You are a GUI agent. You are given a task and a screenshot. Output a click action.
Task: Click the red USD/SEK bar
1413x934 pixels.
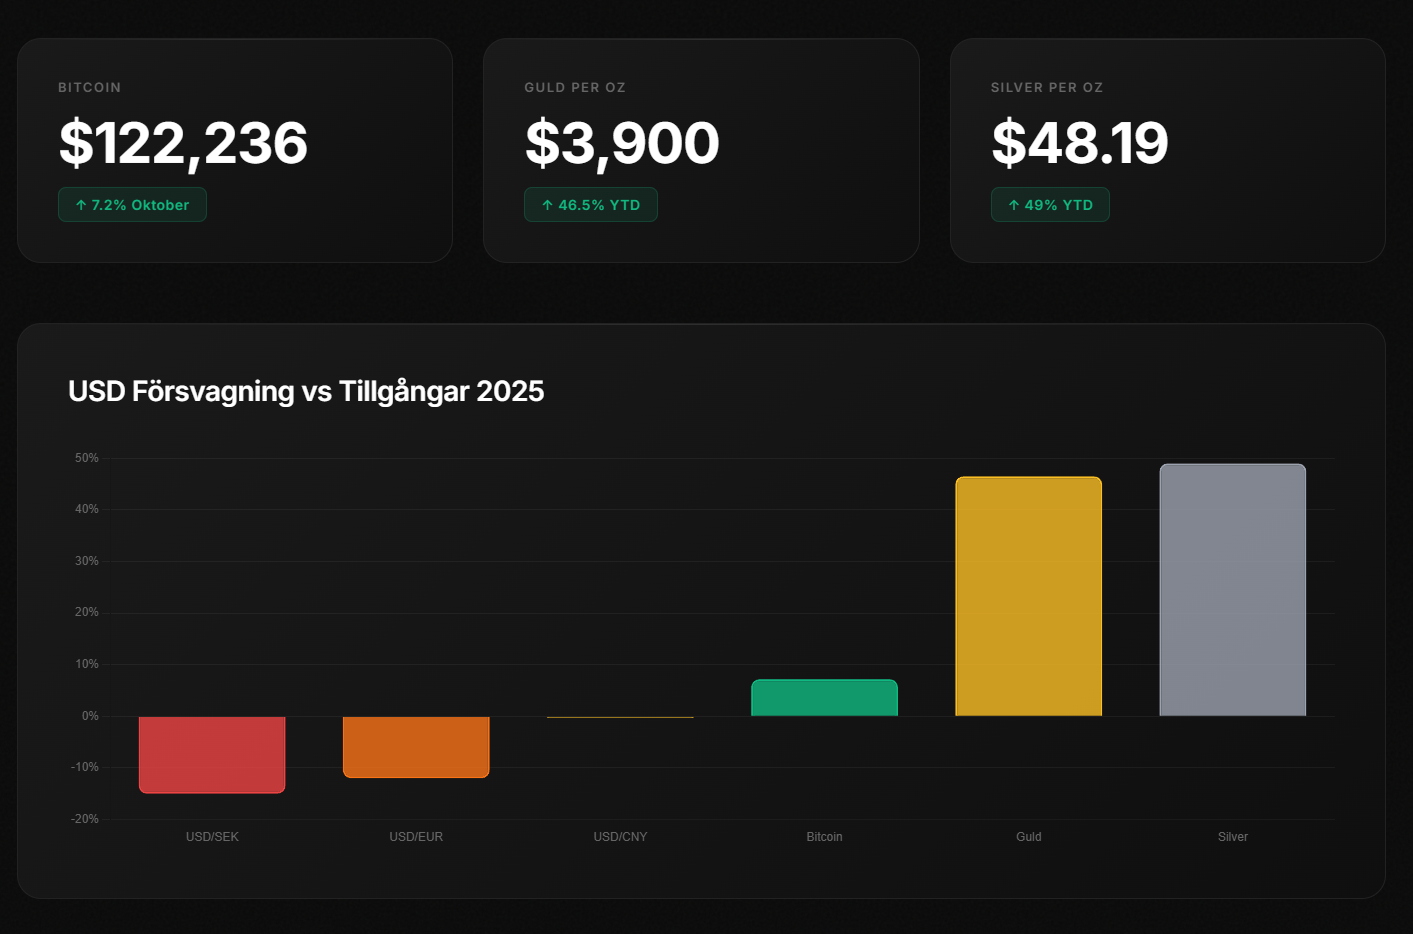click(x=212, y=754)
